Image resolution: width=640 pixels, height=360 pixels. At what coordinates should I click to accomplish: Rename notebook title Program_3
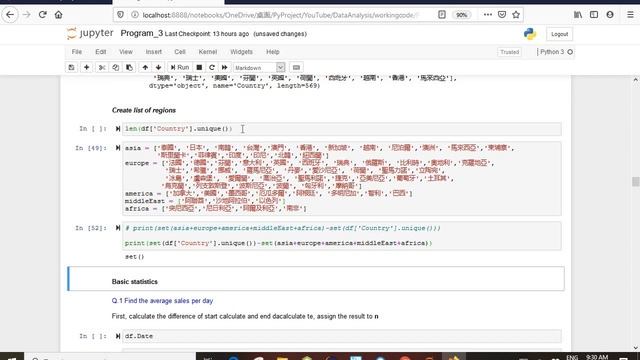[142, 33]
